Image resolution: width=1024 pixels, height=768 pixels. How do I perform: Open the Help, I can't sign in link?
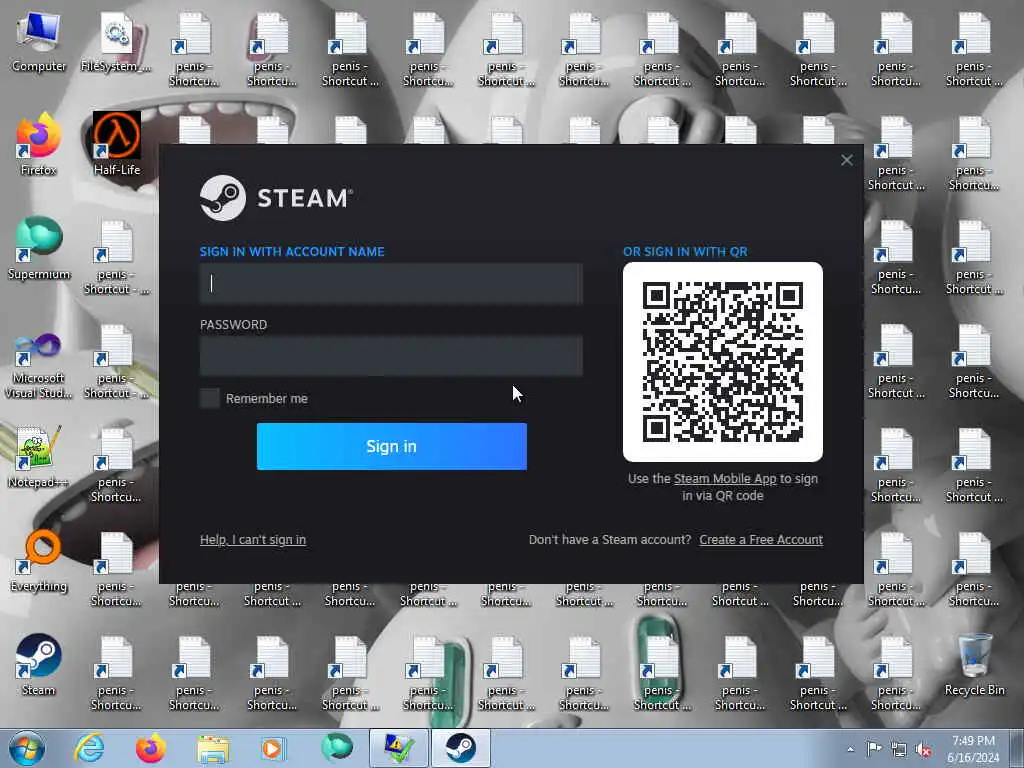coord(253,539)
